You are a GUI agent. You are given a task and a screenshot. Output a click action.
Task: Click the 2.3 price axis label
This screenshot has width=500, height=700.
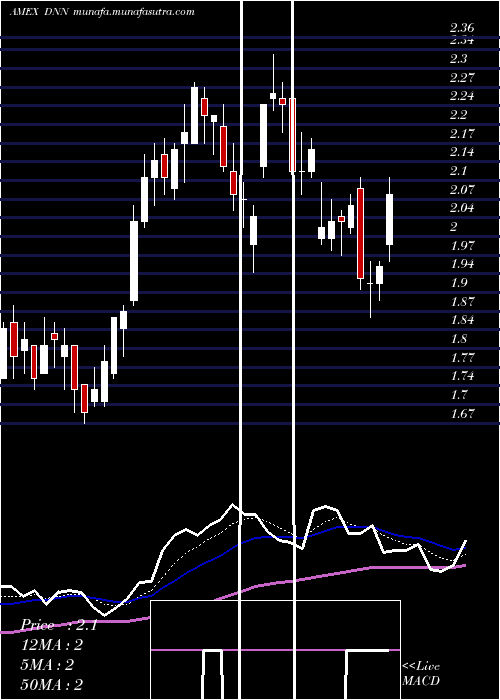point(458,58)
